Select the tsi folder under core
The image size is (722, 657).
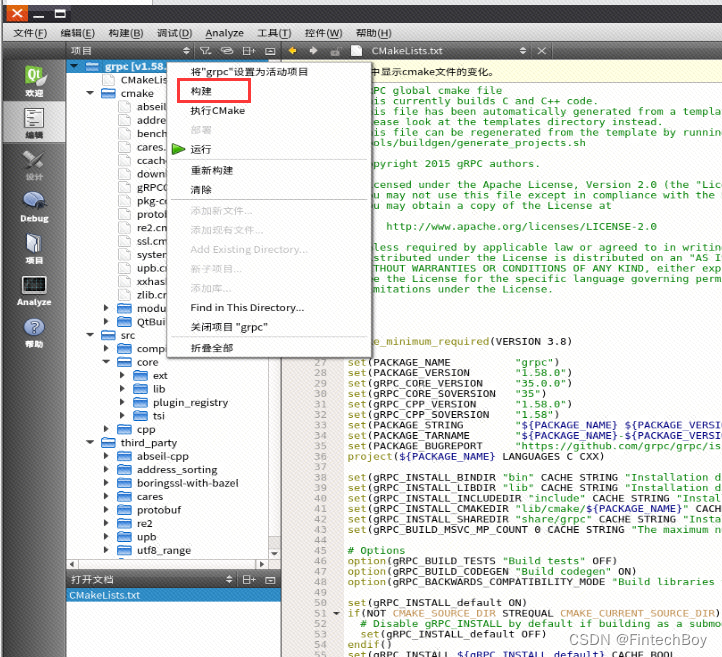pos(158,416)
